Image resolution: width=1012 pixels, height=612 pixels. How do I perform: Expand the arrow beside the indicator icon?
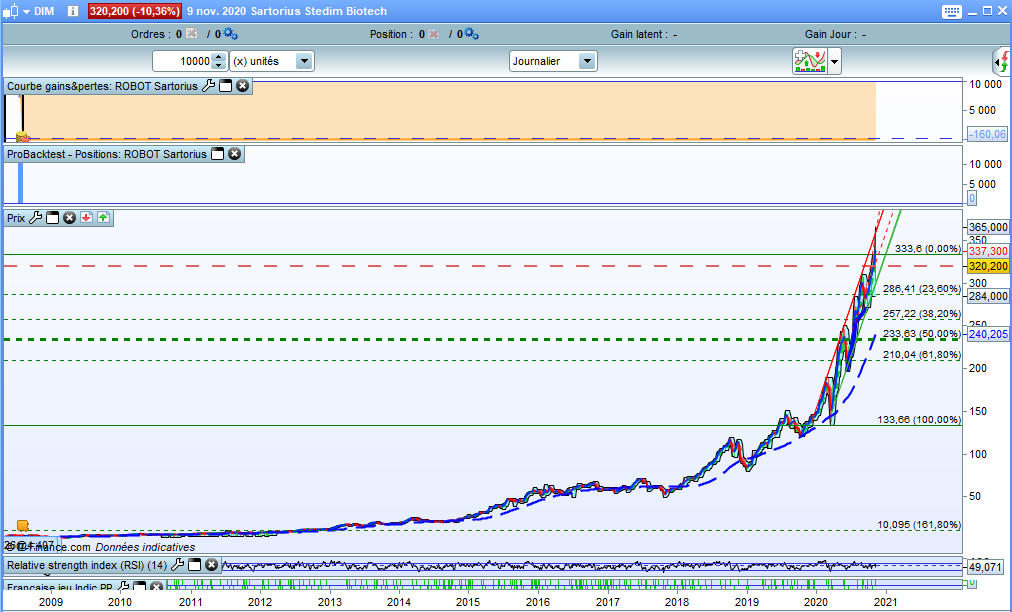pyautogui.click(x=835, y=62)
